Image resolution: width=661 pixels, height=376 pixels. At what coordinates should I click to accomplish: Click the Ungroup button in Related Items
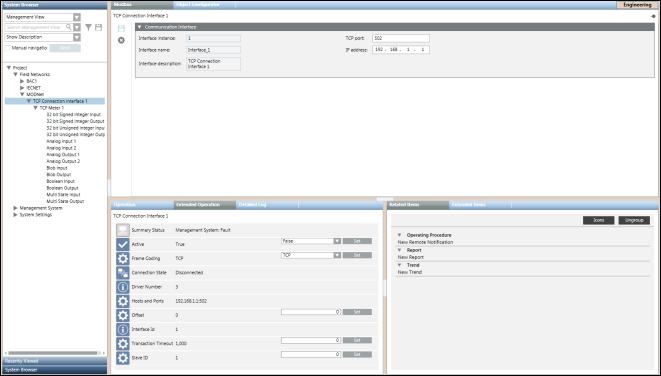click(634, 220)
